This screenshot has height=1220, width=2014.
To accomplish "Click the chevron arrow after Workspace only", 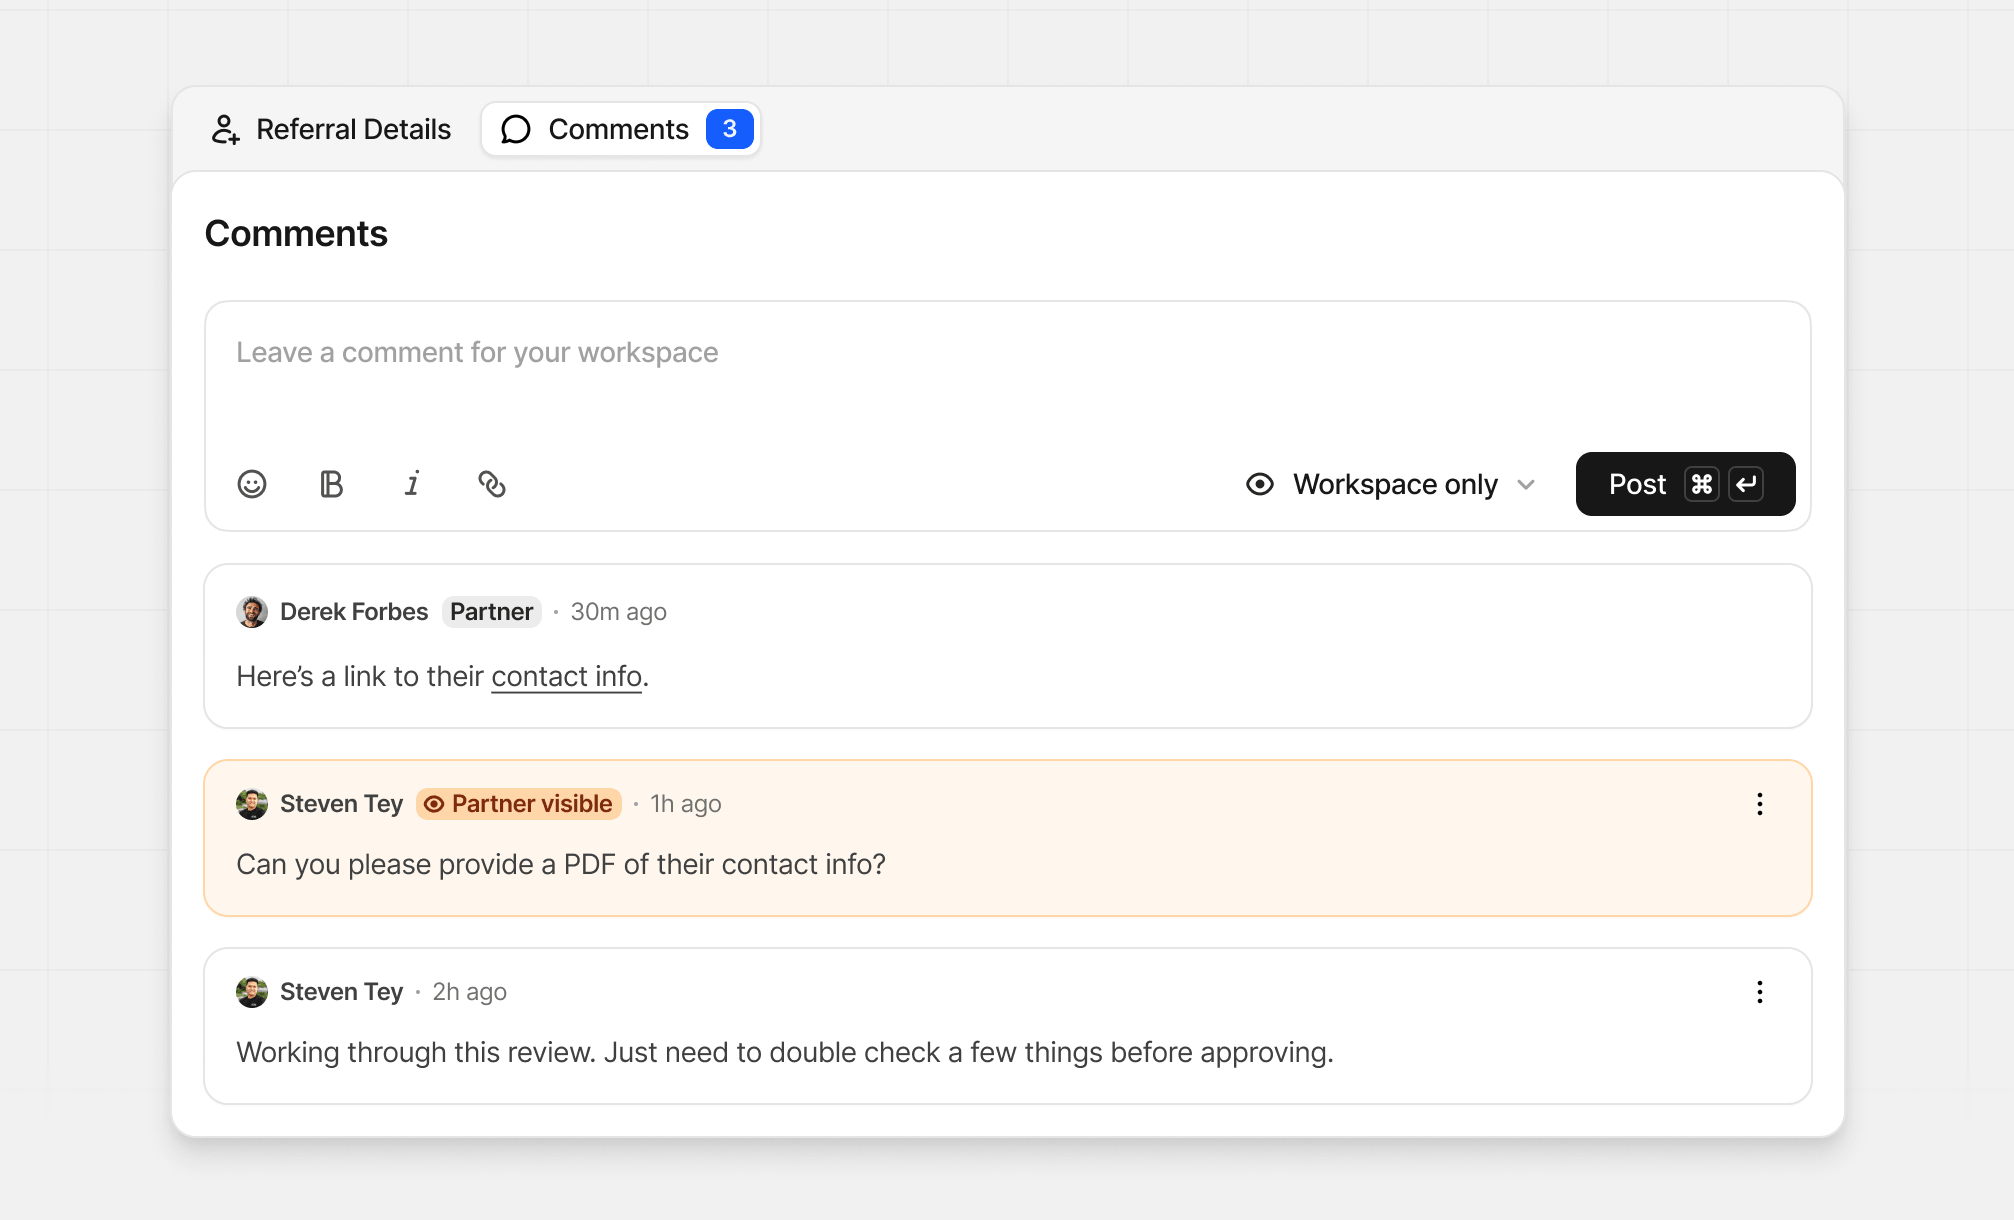I will tap(1526, 484).
